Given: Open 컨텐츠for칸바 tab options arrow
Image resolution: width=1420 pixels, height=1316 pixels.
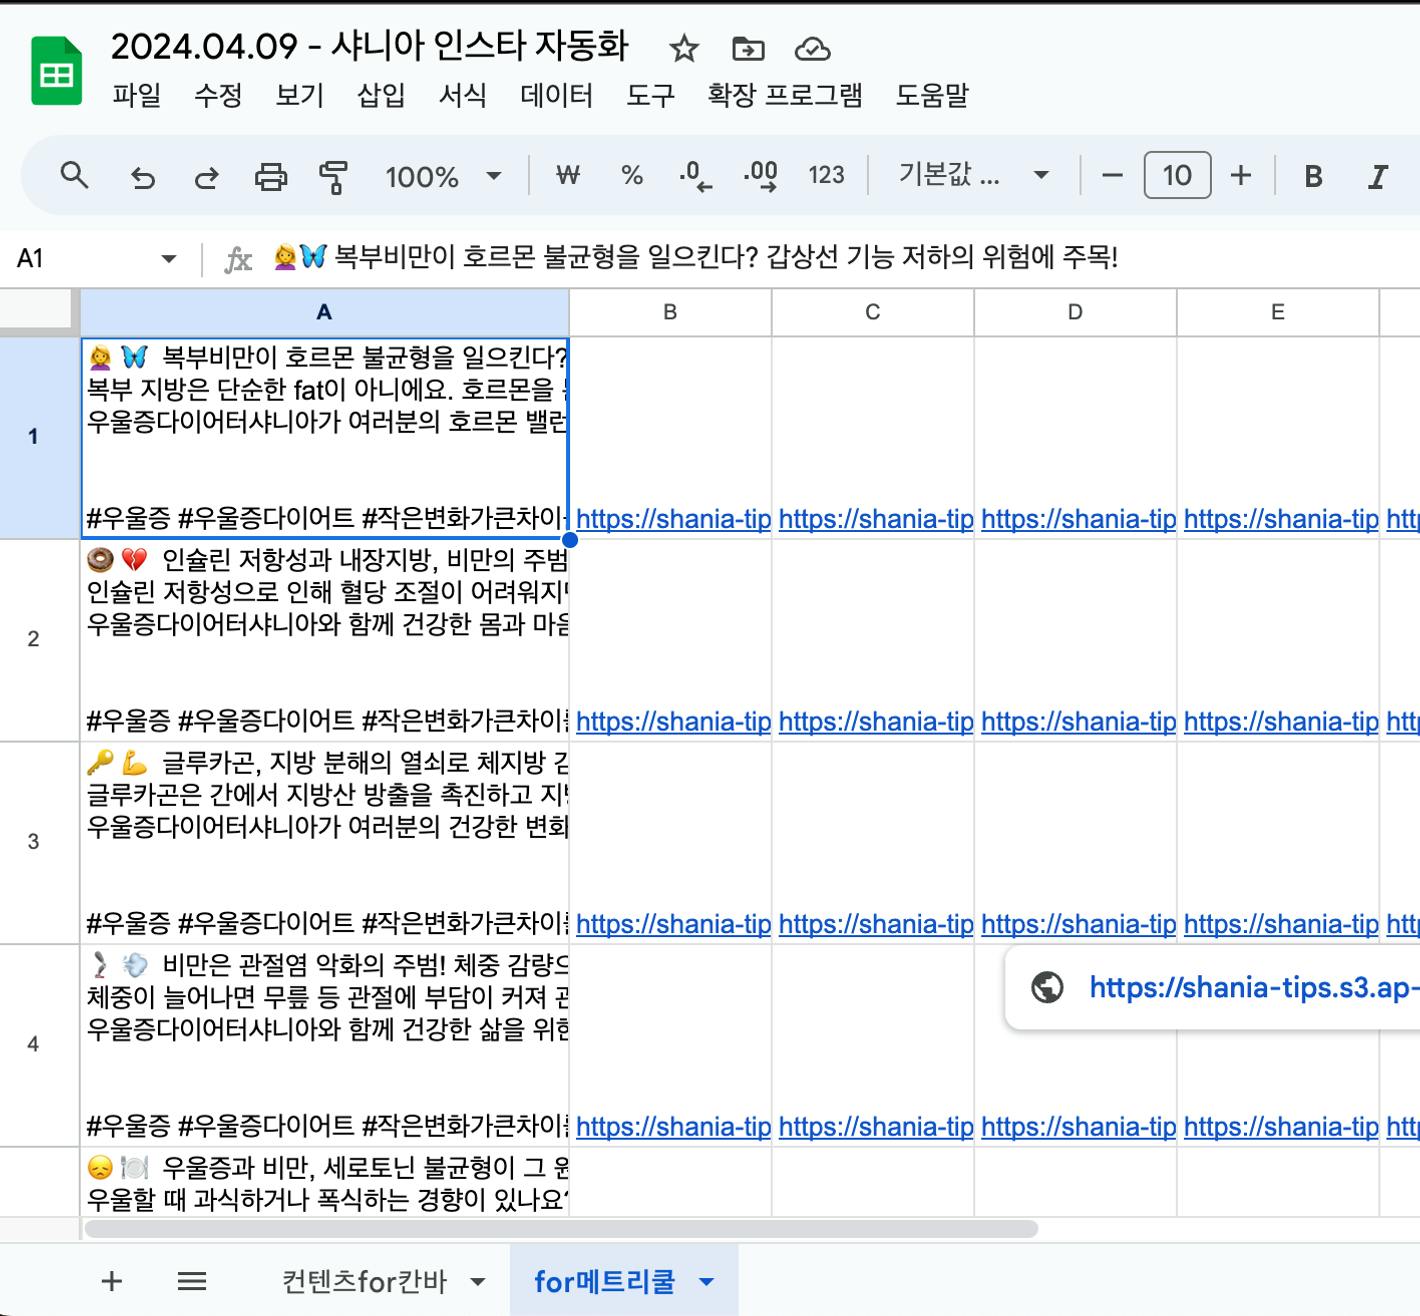Looking at the screenshot, I should pos(478,1282).
